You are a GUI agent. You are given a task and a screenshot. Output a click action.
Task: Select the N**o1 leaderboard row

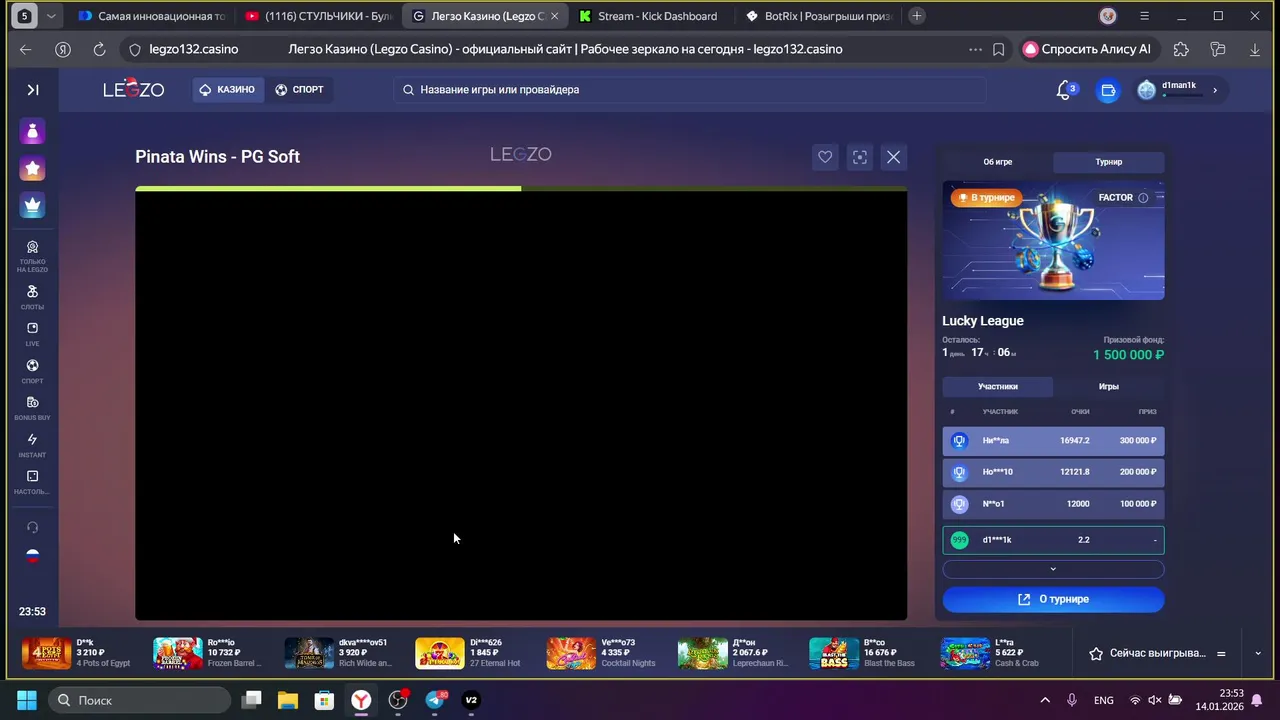point(1053,504)
